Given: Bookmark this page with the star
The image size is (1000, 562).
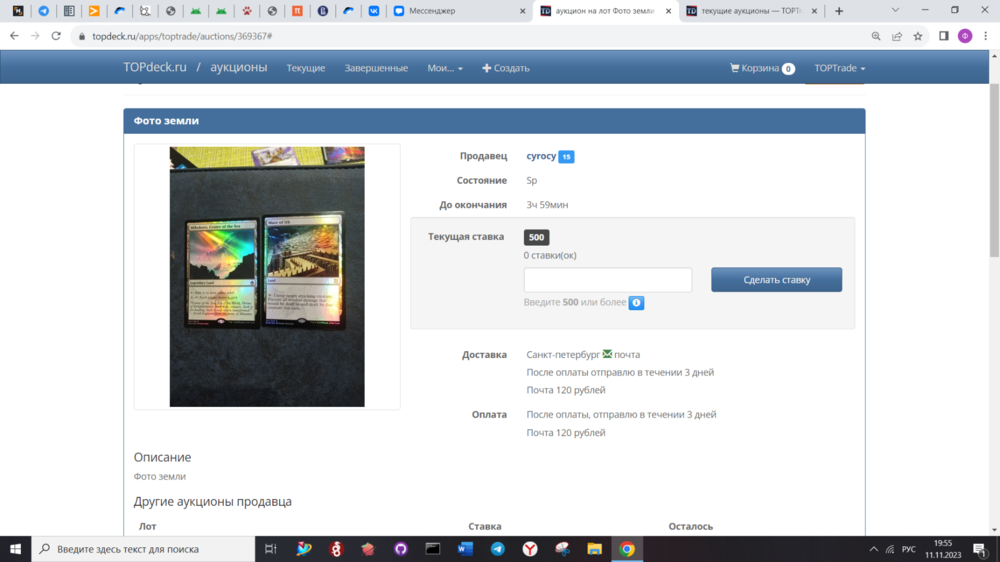Looking at the screenshot, I should pyautogui.click(x=918, y=36).
